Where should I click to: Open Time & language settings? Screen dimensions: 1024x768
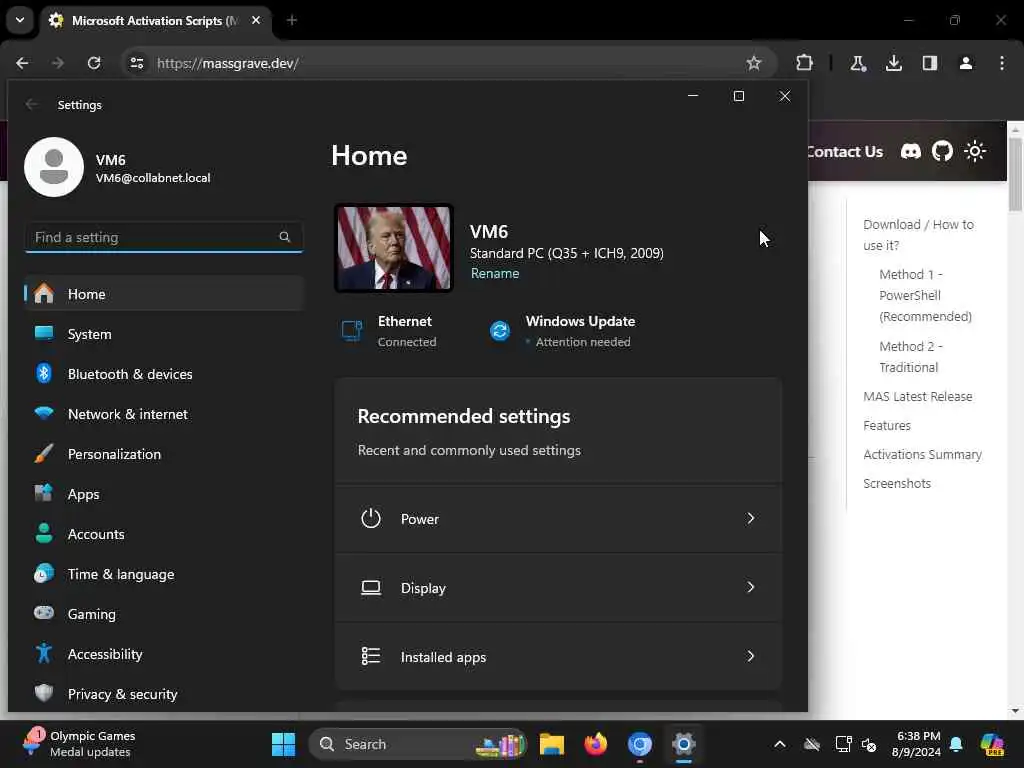pyautogui.click(x=164, y=574)
